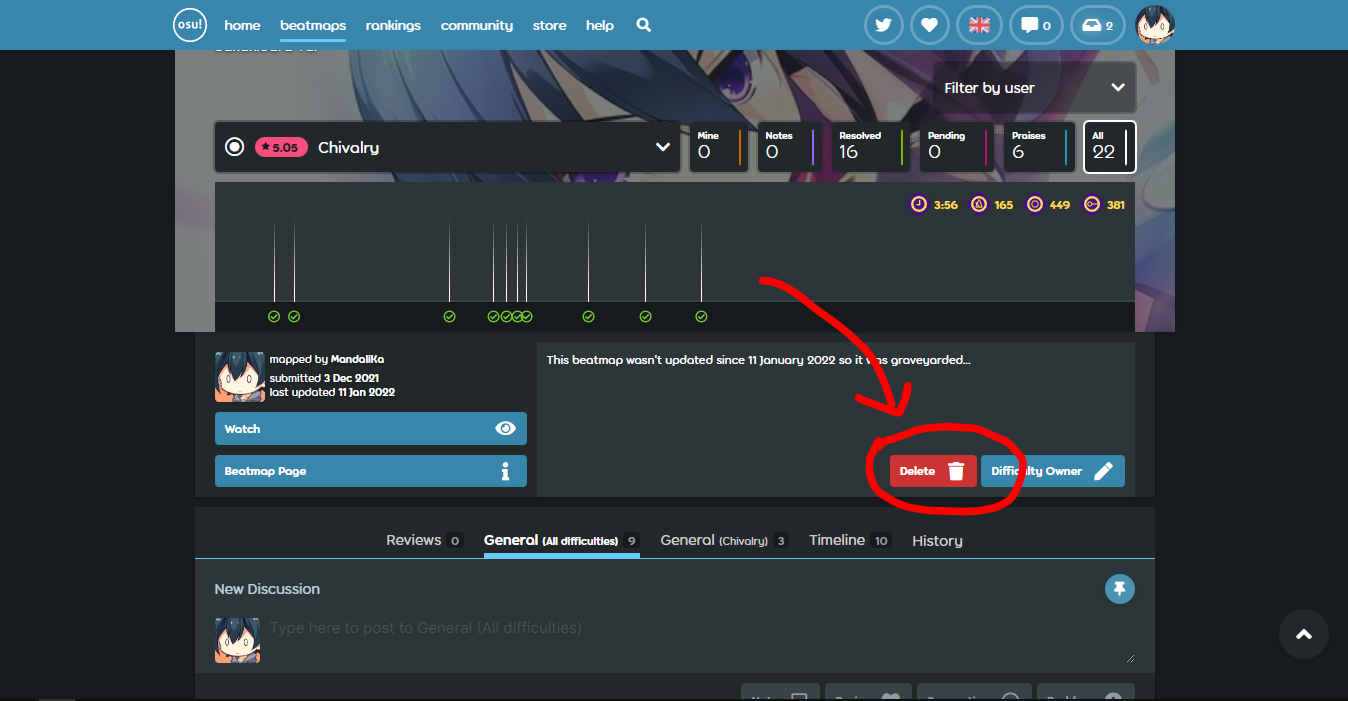
Task: Show All 22 discussions counter
Action: coord(1109,147)
